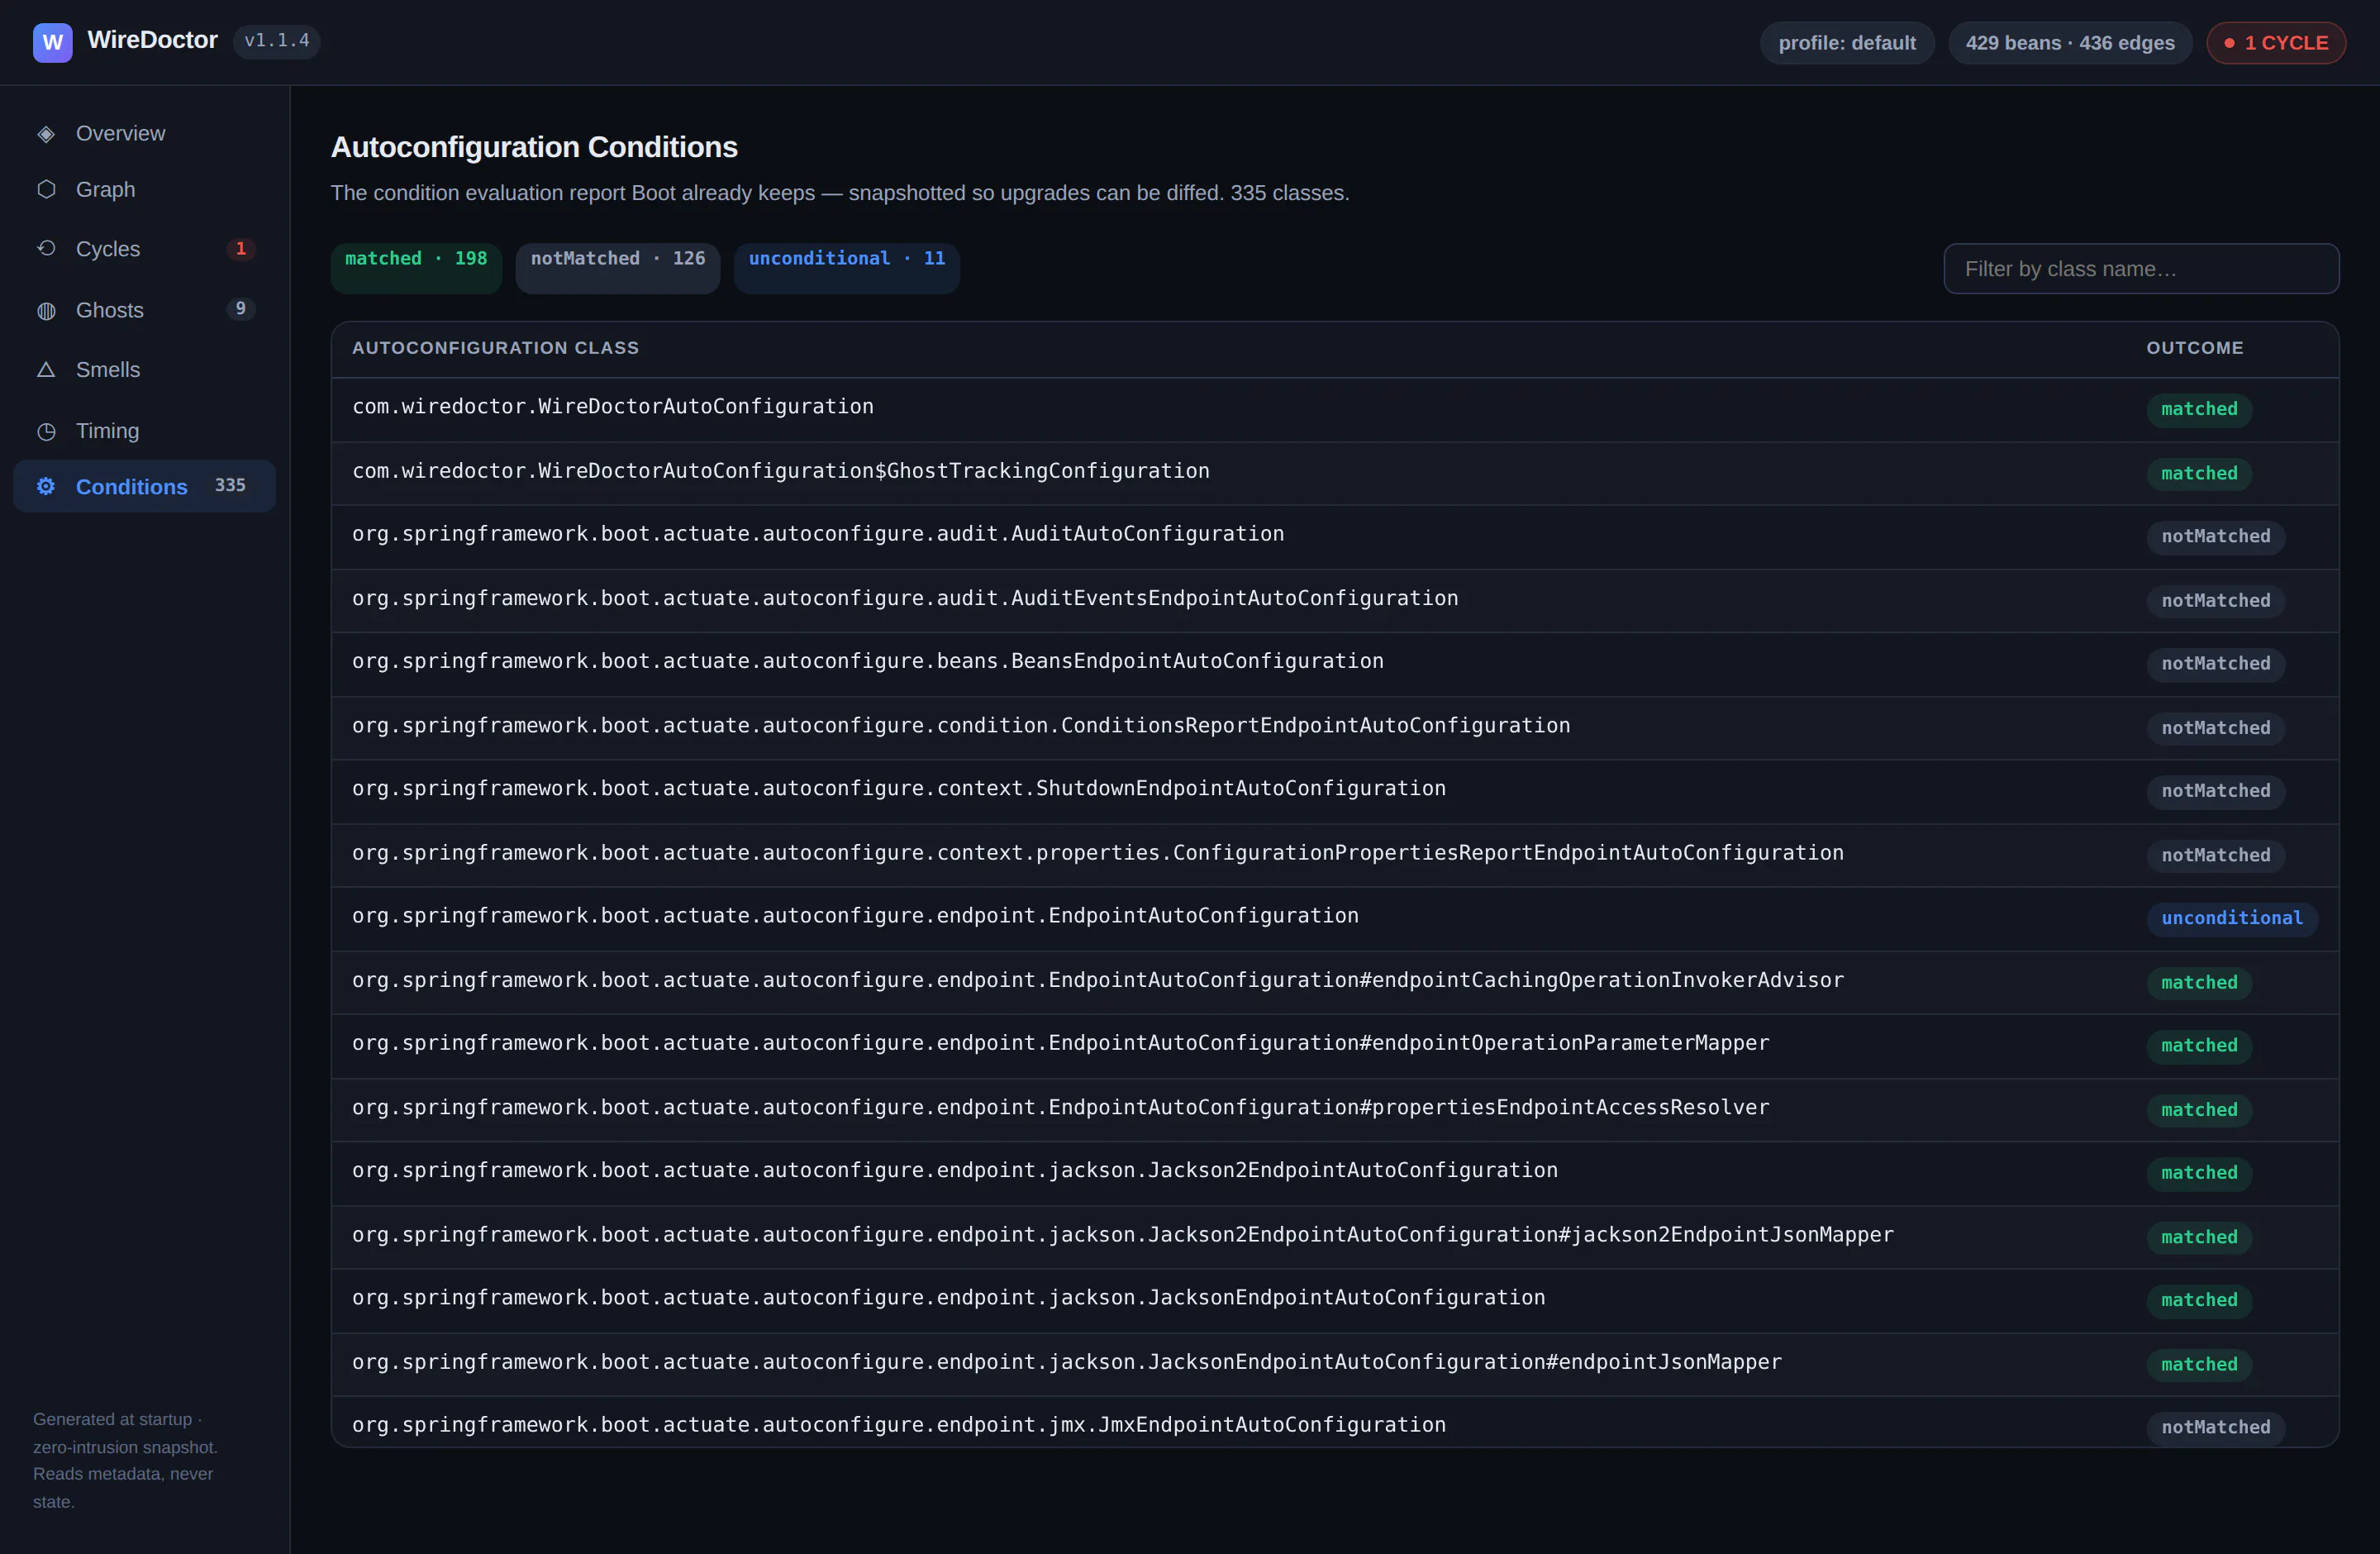
Task: Click the WireDoctor W logo icon
Action: [x=52, y=42]
